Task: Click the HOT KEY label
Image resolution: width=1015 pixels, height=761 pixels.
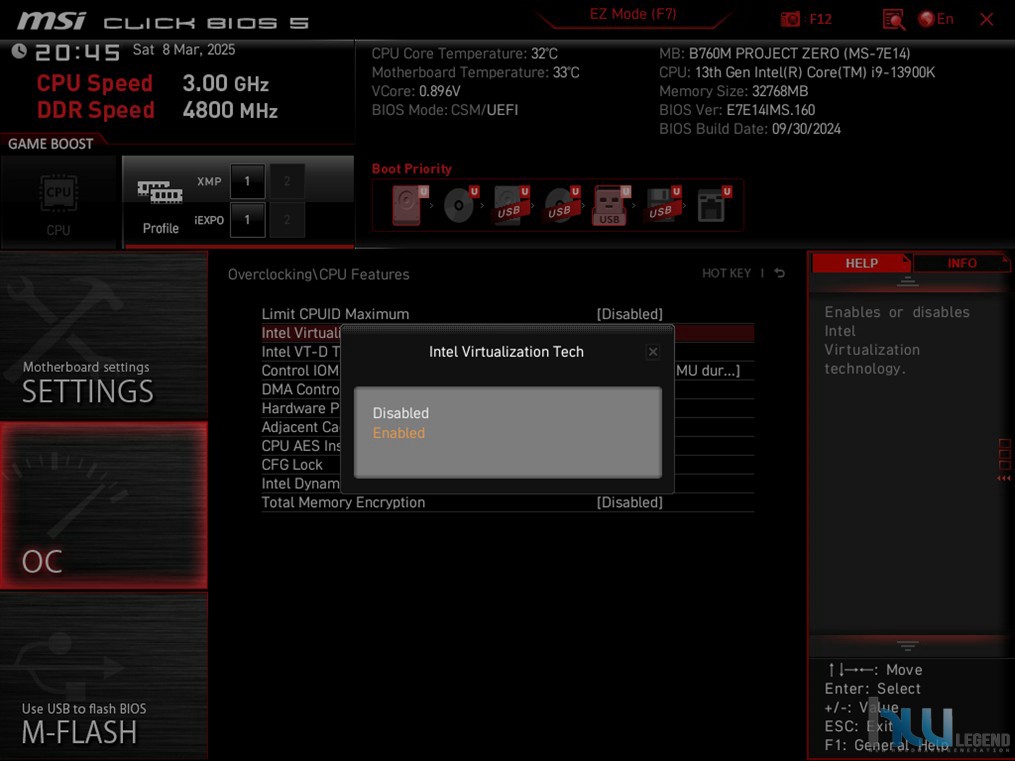Action: pos(726,274)
